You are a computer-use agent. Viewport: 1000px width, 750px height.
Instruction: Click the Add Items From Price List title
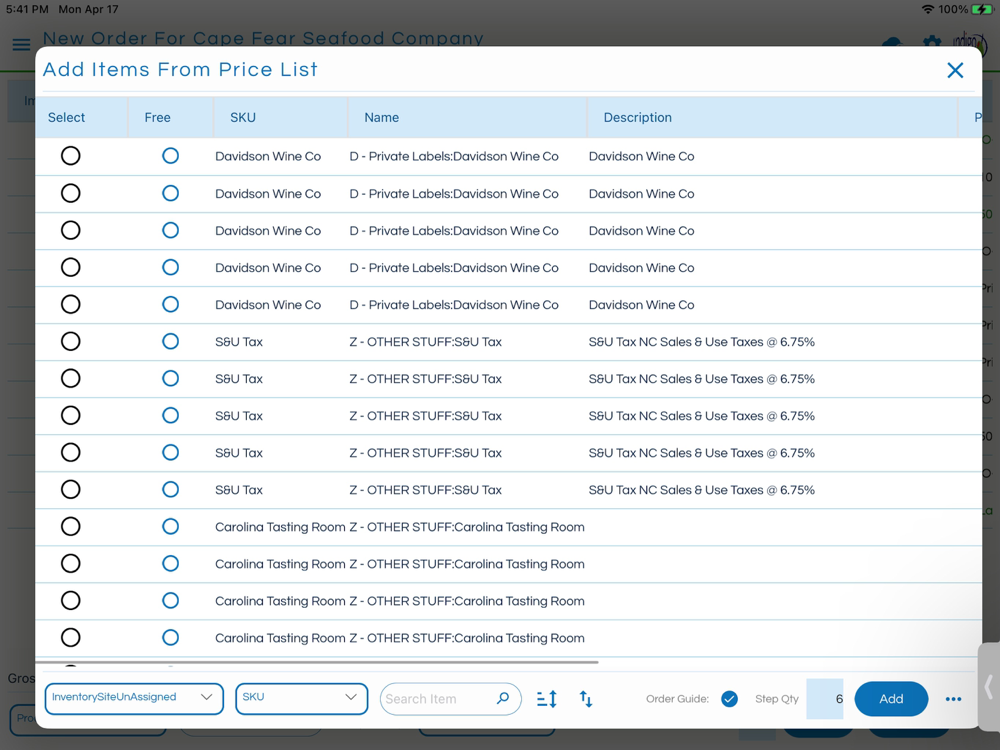click(x=180, y=70)
